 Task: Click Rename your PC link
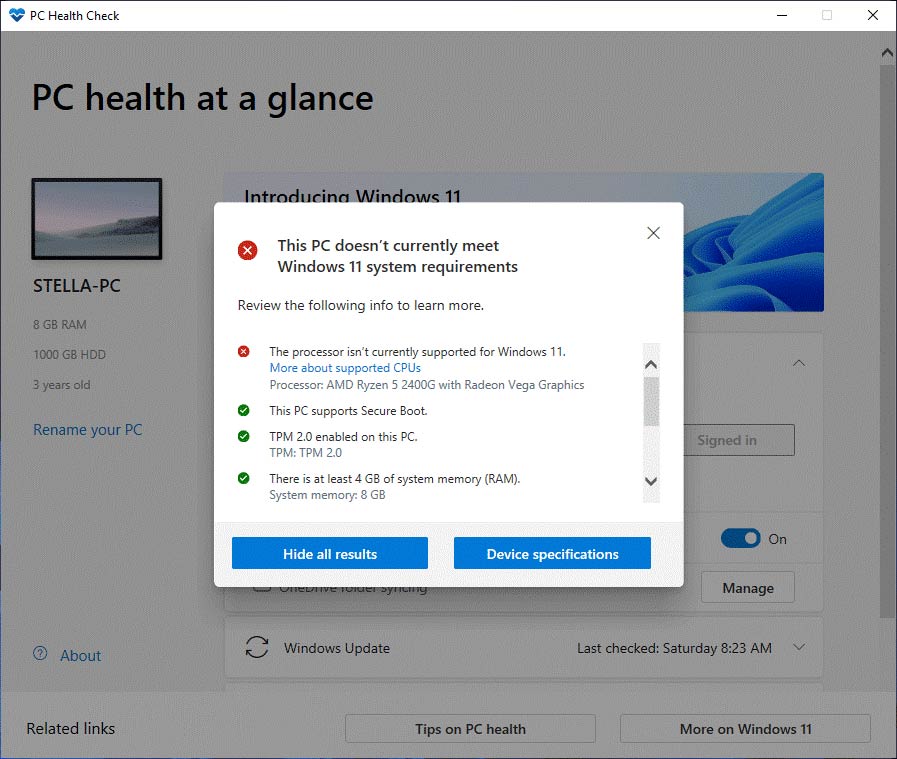click(x=88, y=430)
